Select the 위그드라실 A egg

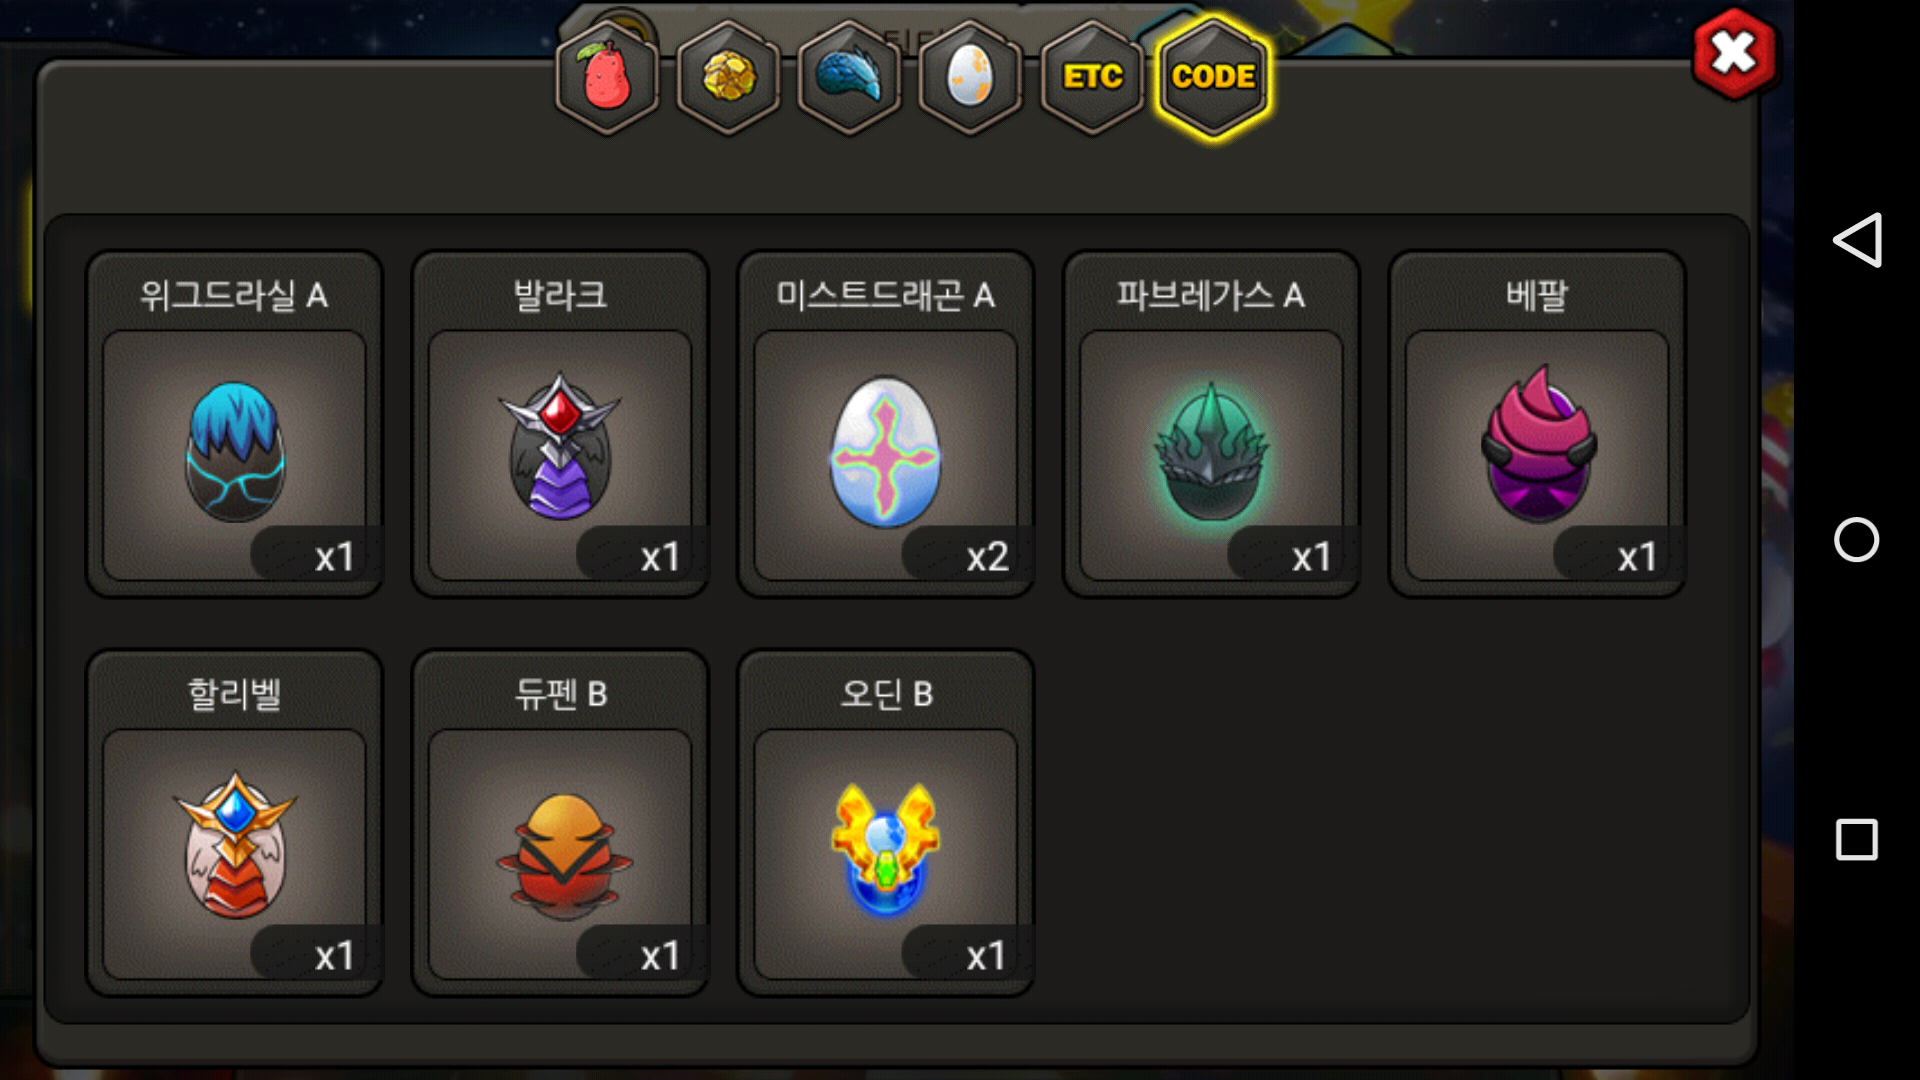click(235, 424)
